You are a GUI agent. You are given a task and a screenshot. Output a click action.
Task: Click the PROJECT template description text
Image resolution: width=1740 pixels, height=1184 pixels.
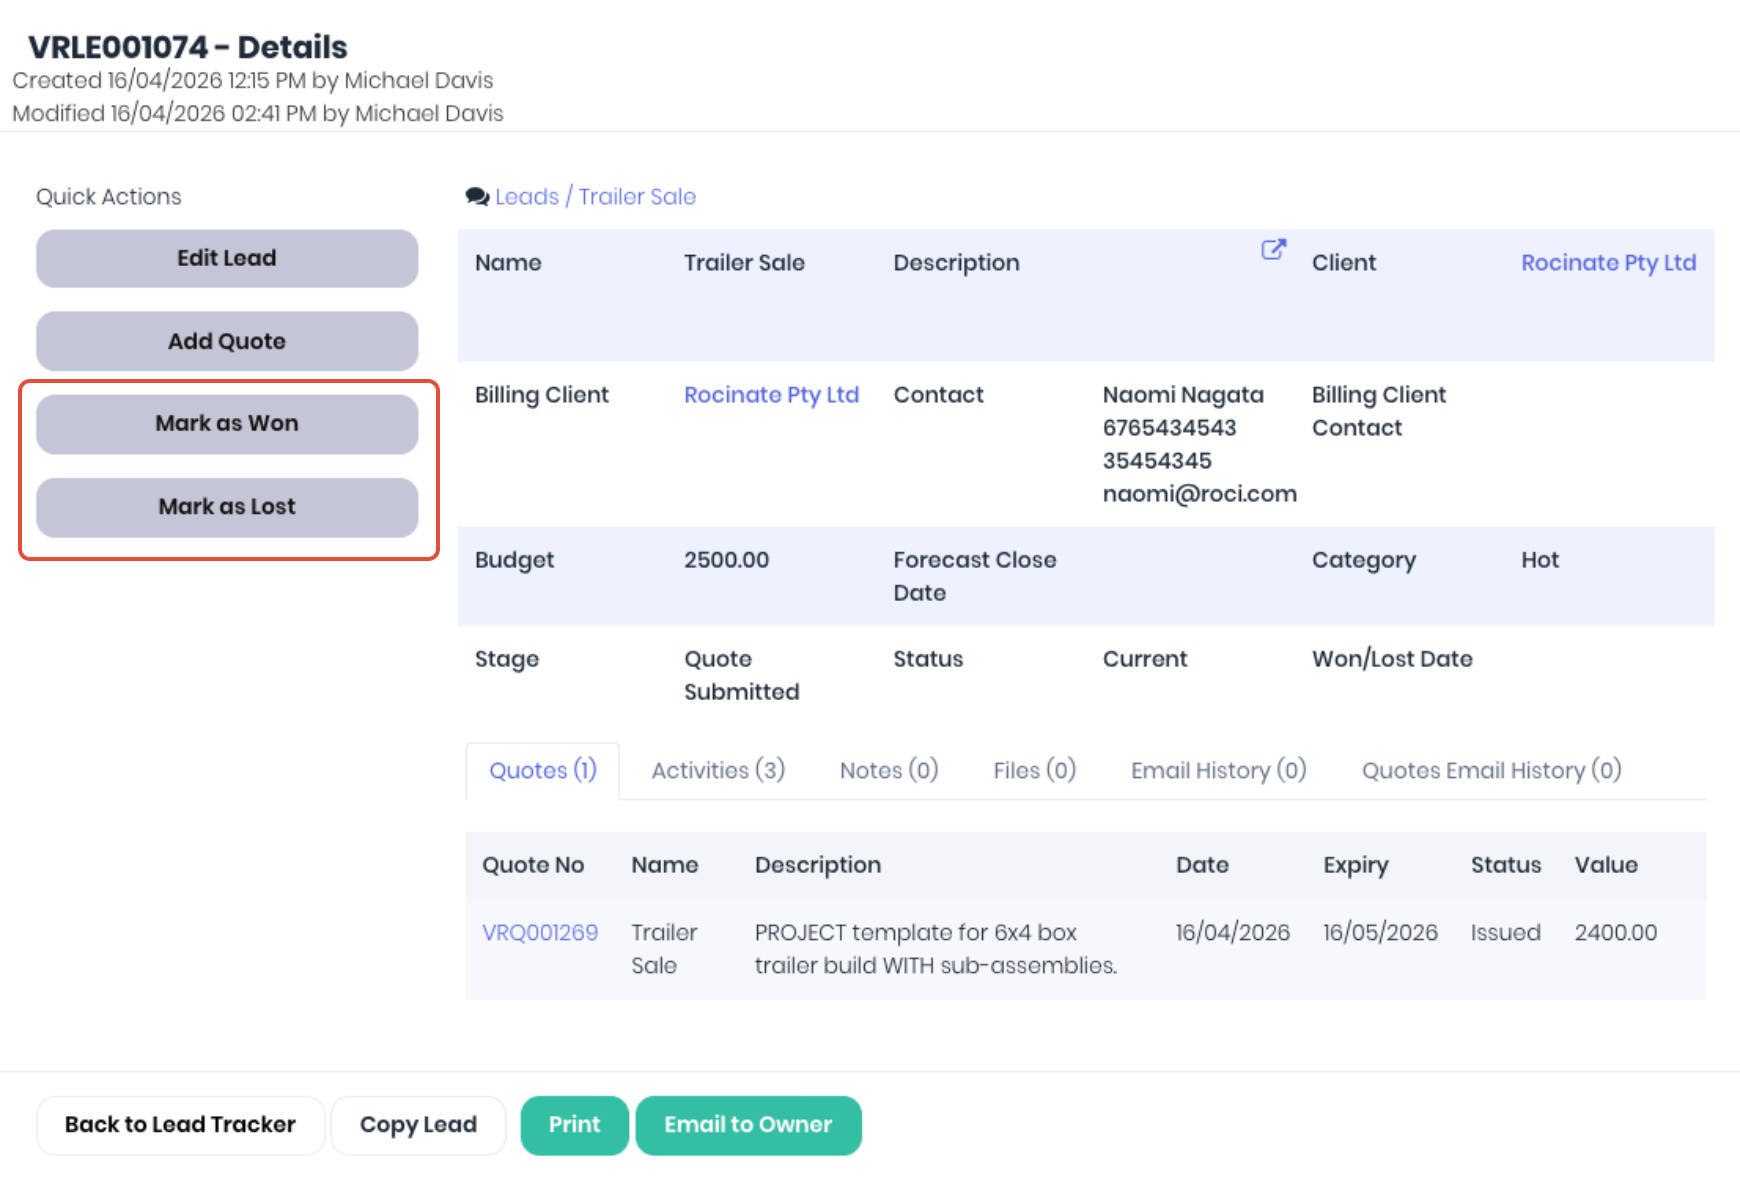click(935, 949)
